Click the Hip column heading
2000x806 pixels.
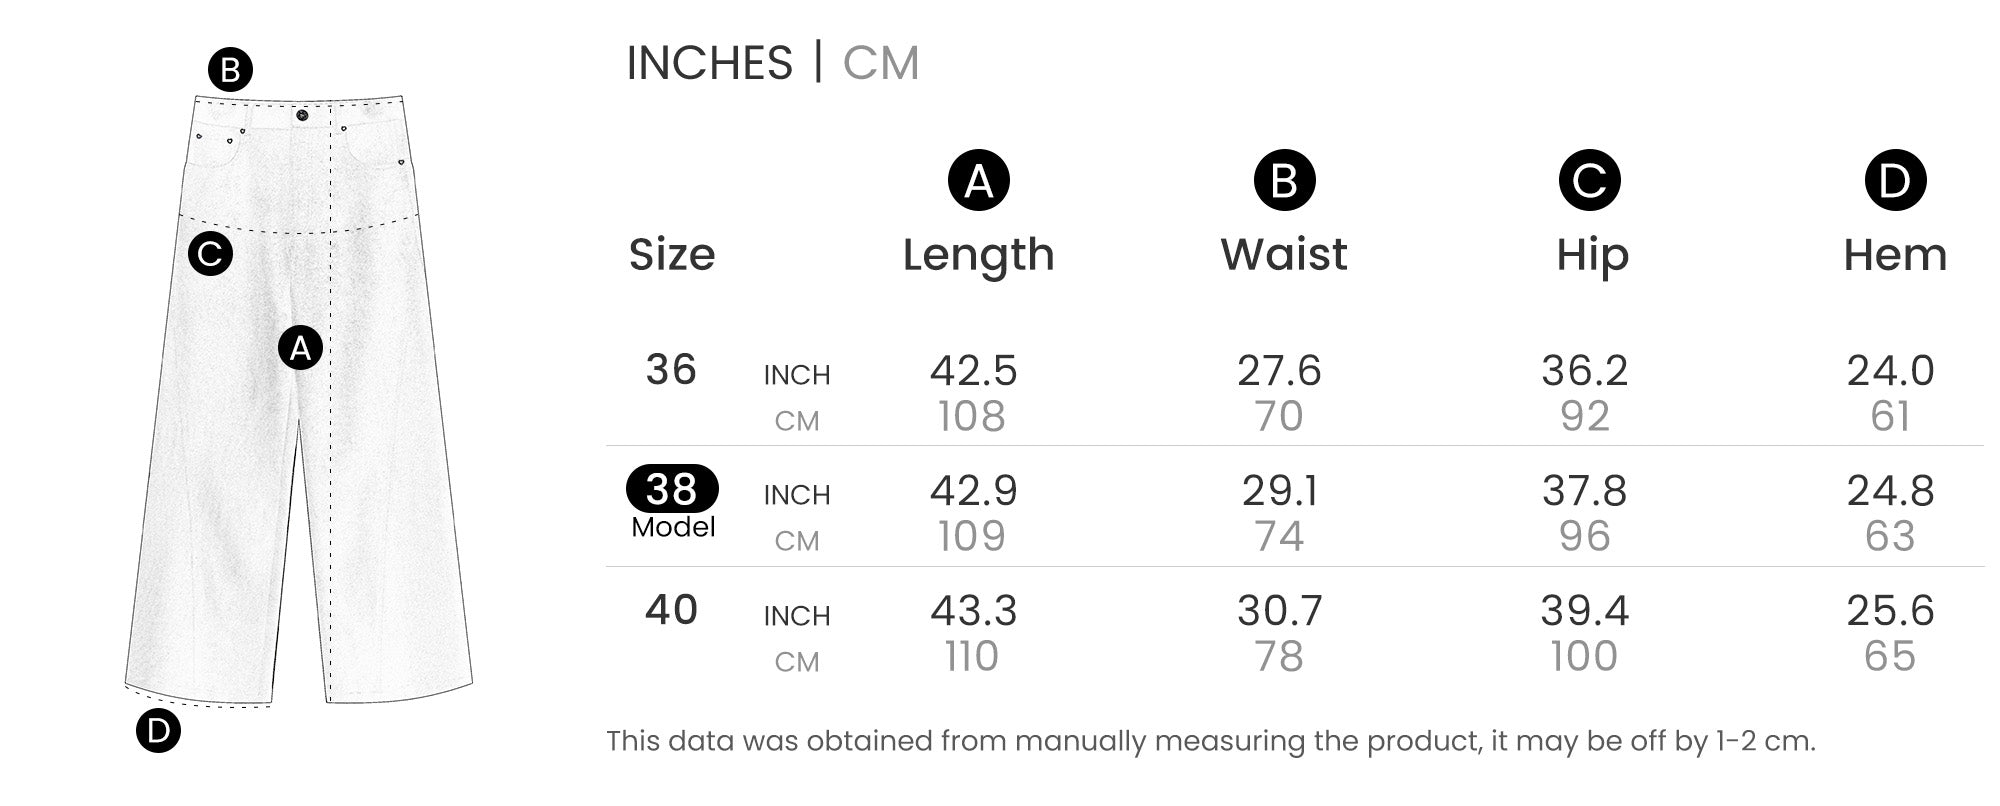(1592, 255)
